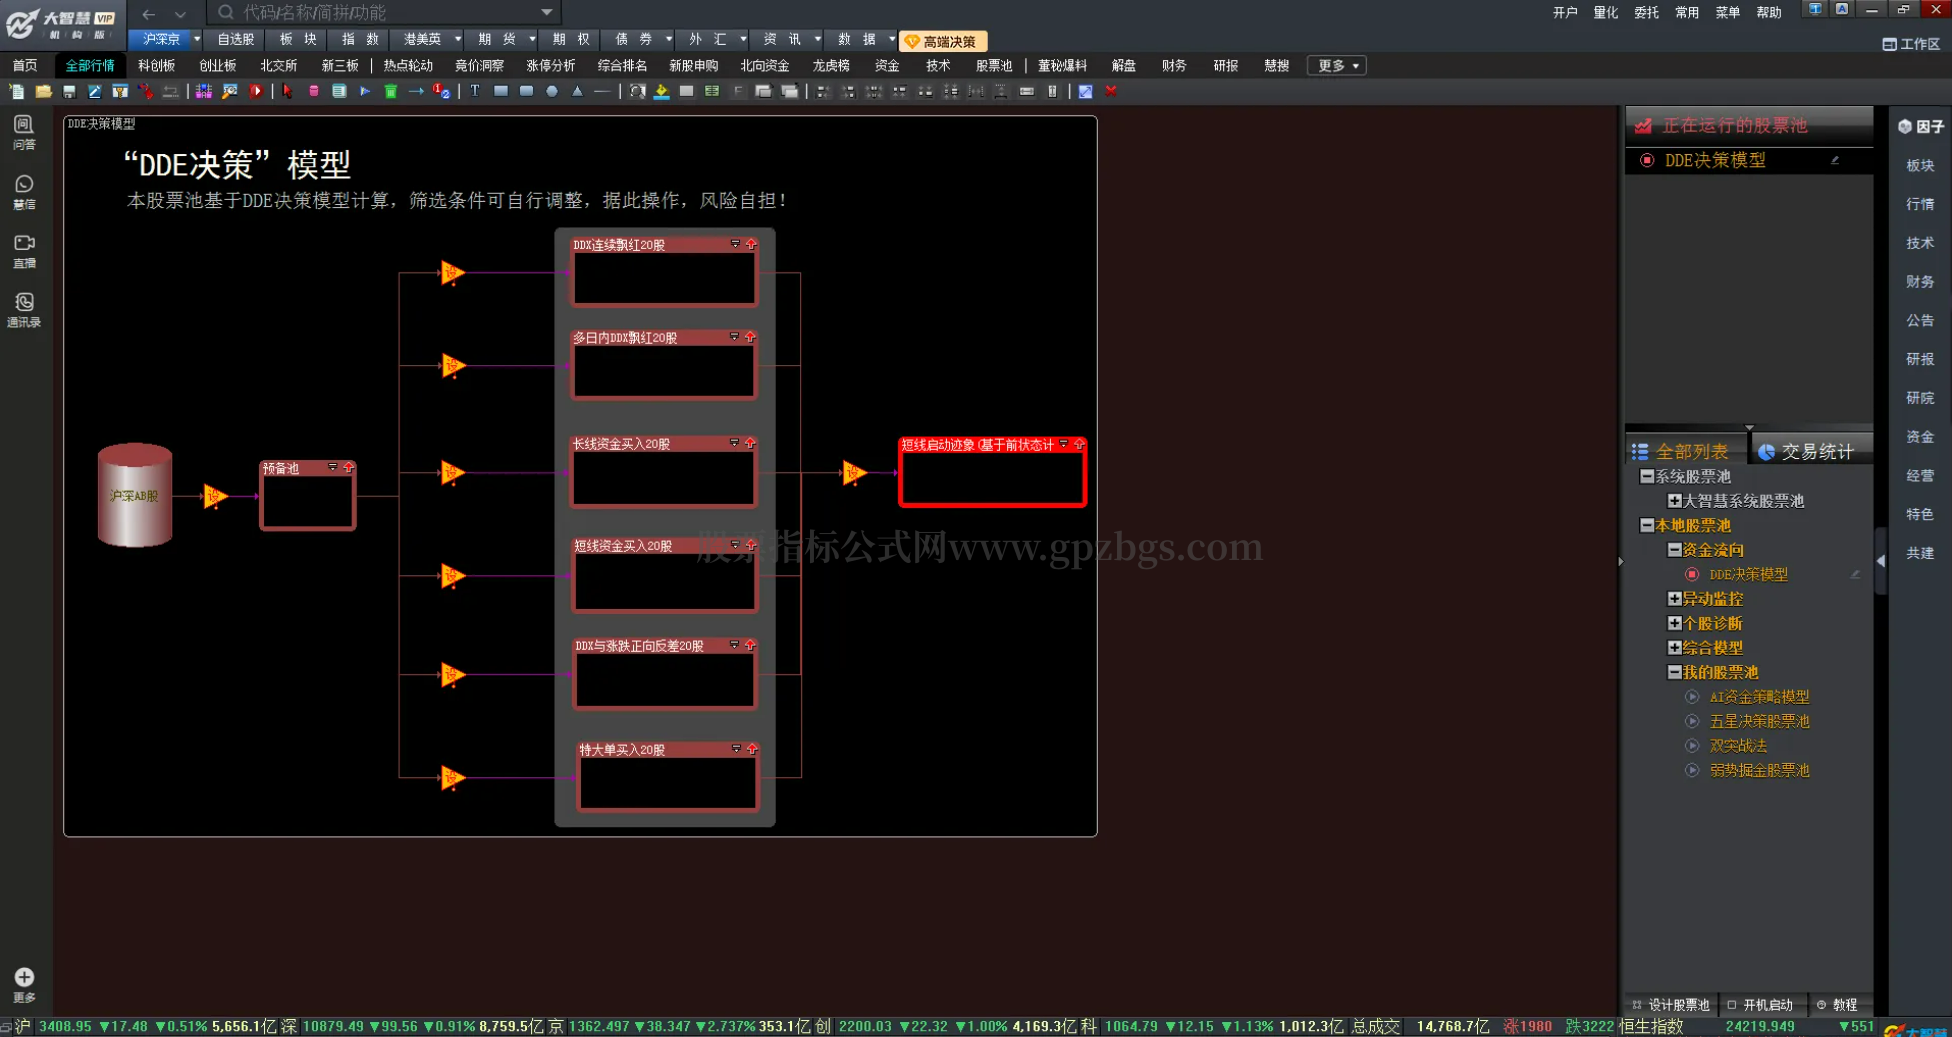1952x1037 pixels.
Task: Select the text T tool
Action: coord(475,91)
